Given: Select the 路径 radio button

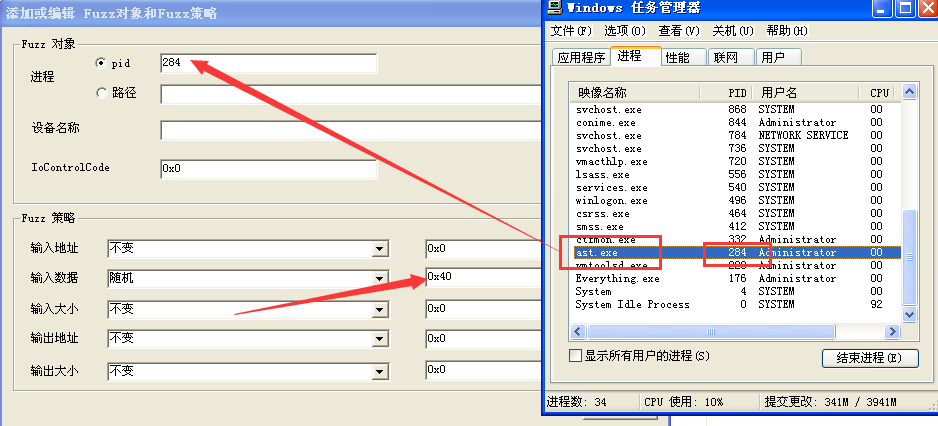Looking at the screenshot, I should click(101, 93).
